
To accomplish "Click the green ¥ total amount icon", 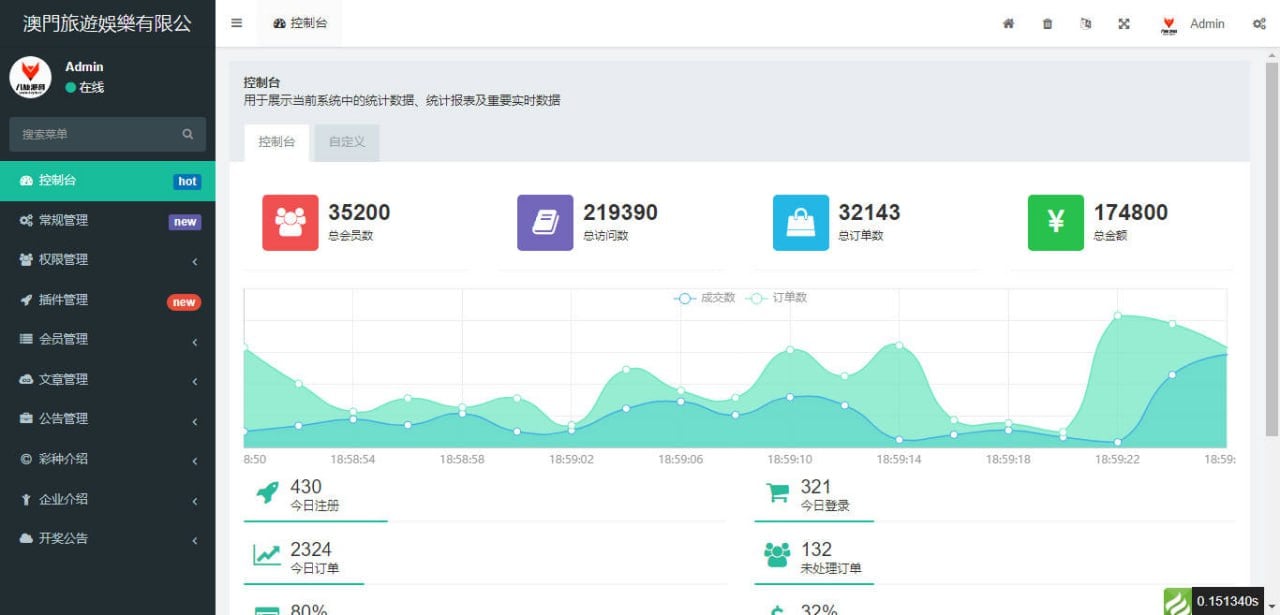I will 1055,222.
